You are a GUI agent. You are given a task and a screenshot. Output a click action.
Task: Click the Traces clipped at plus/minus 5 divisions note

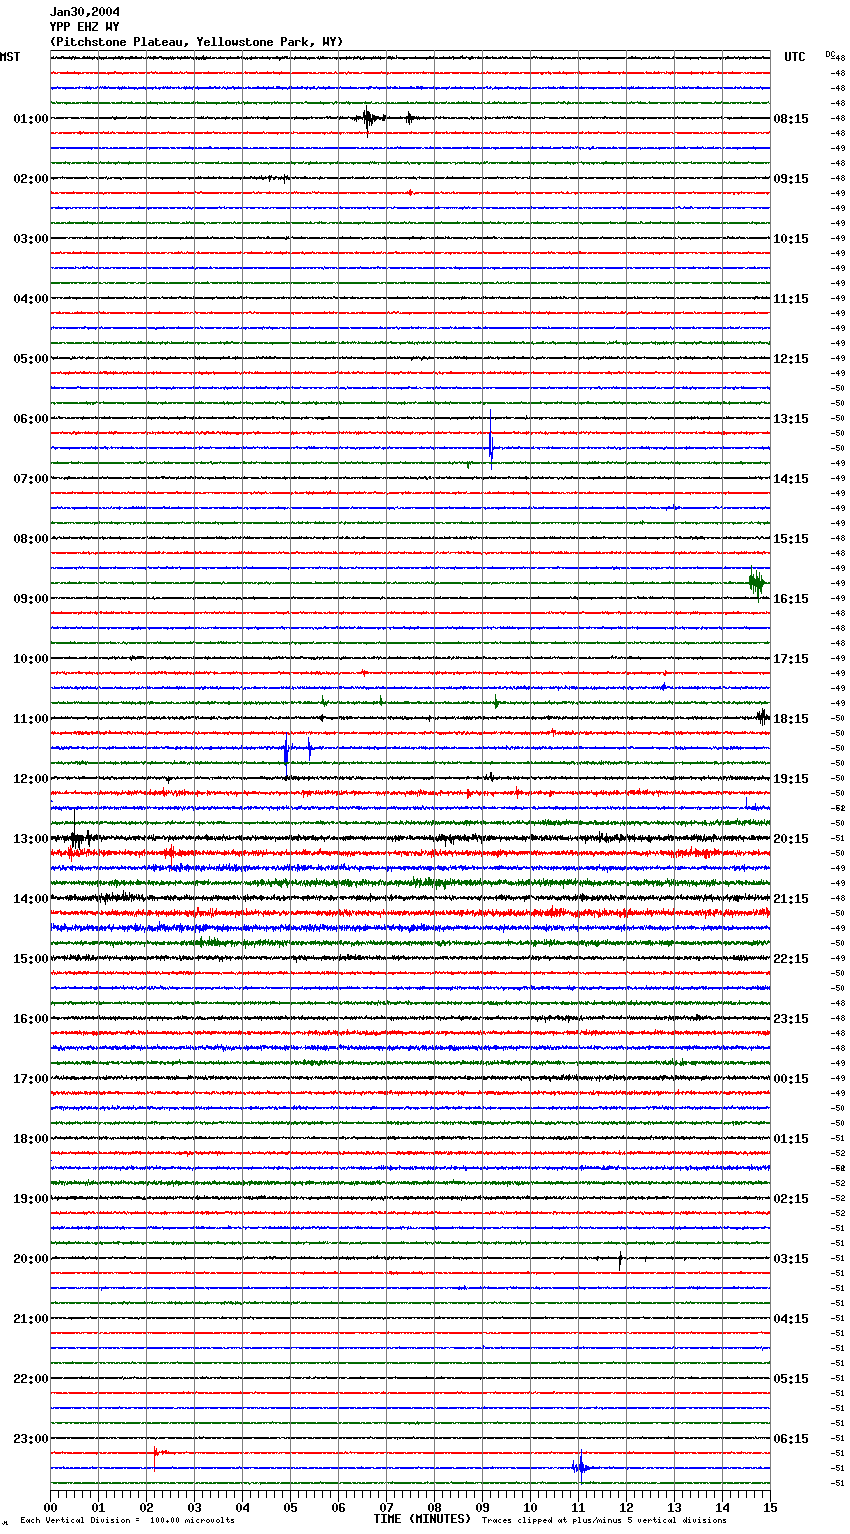(604, 1521)
